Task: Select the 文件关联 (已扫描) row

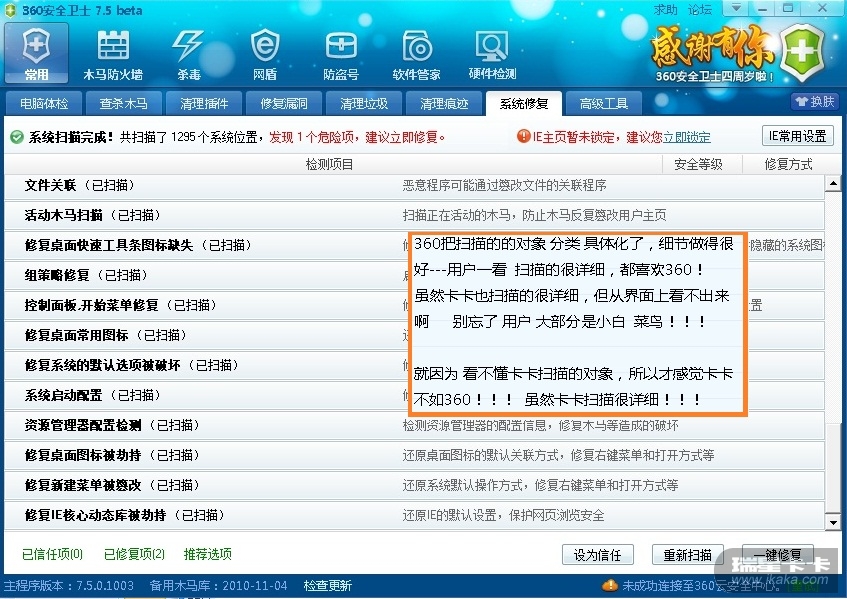Action: pyautogui.click(x=414, y=185)
